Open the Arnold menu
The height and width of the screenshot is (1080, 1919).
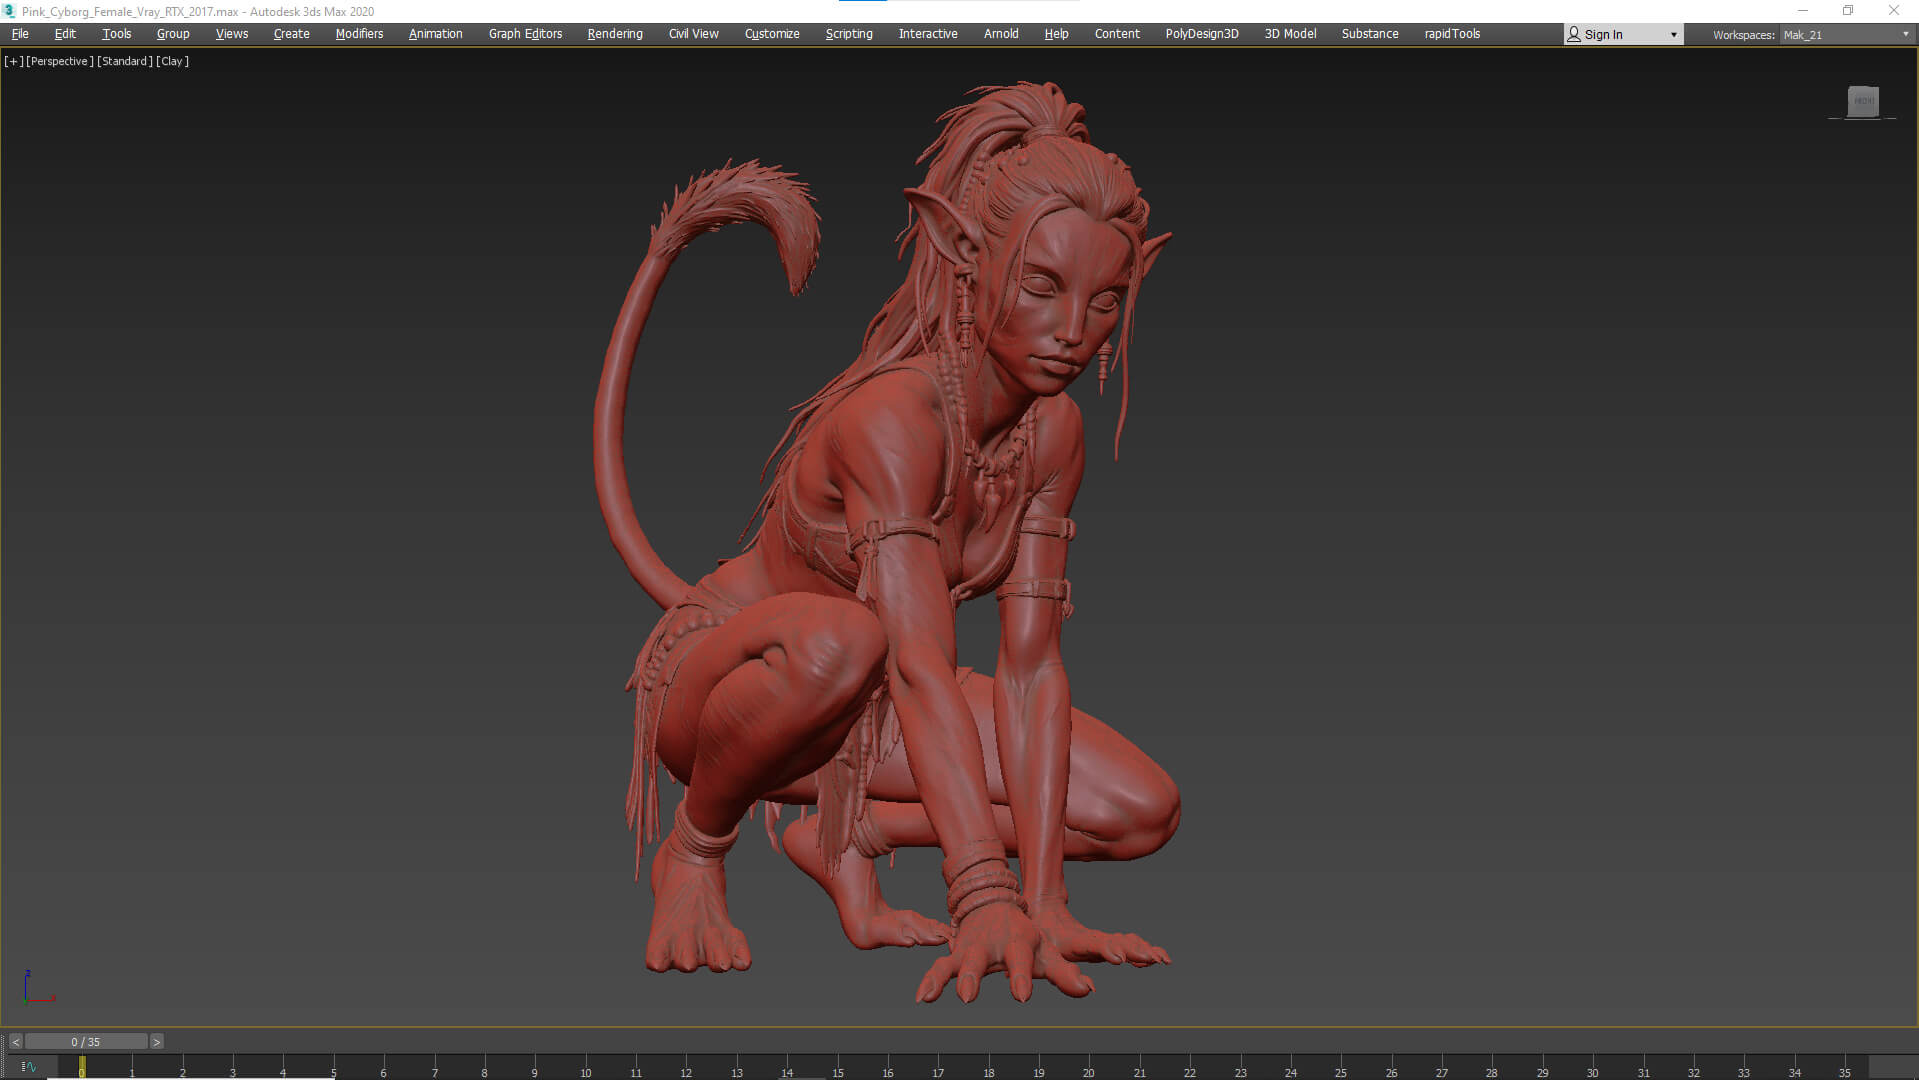point(1001,34)
